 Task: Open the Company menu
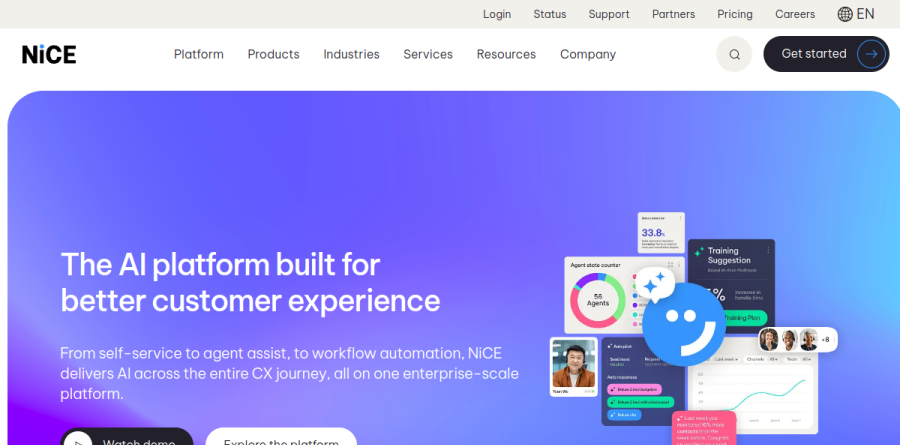click(x=588, y=55)
